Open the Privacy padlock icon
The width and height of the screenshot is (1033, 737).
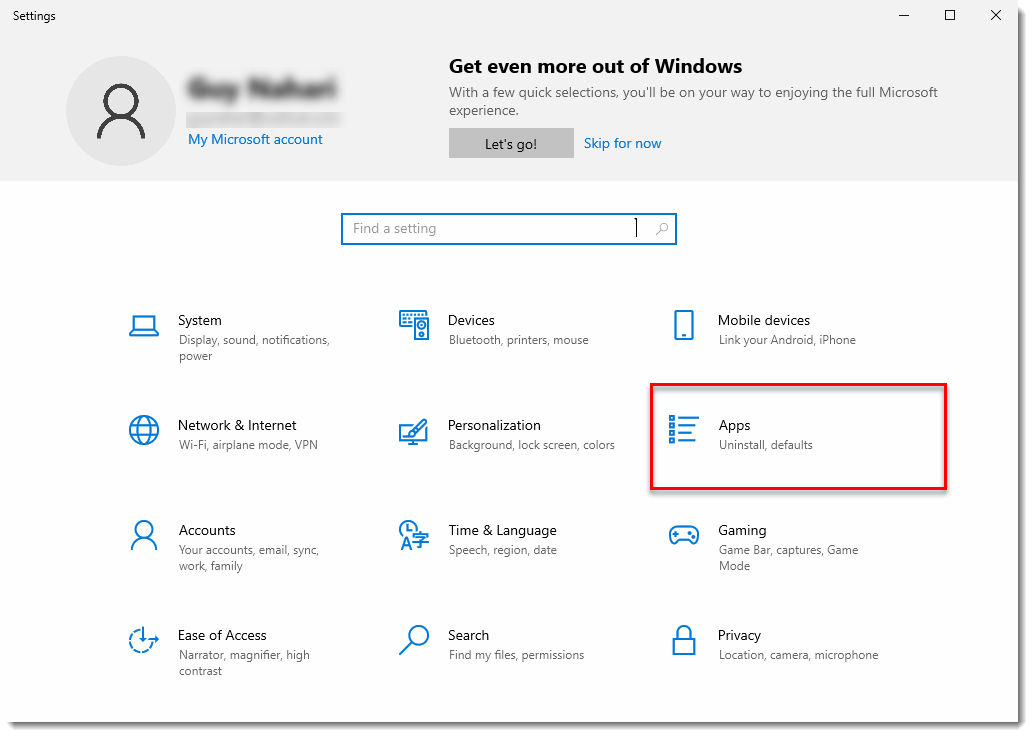coord(684,640)
